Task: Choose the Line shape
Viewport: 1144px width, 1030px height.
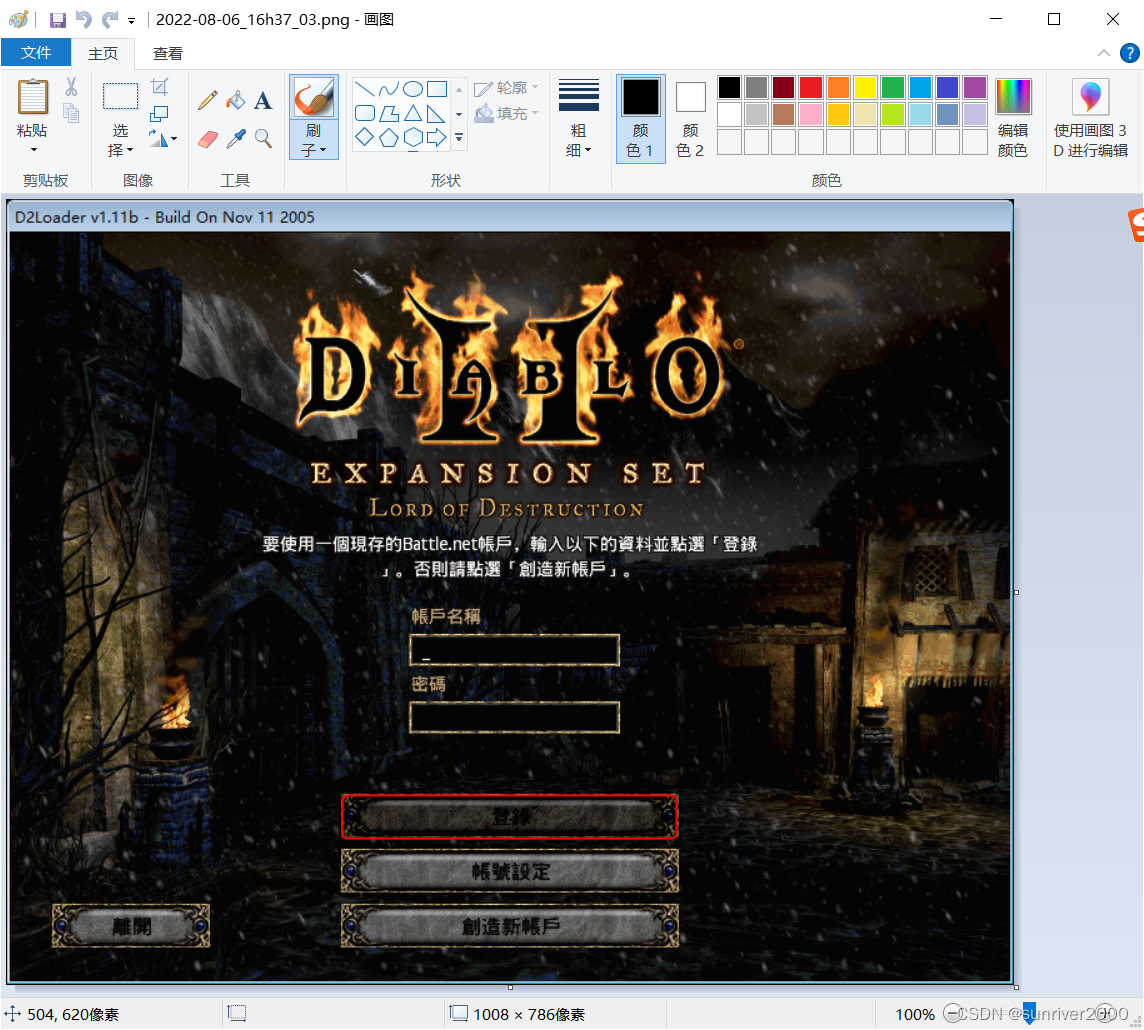Action: click(x=365, y=89)
